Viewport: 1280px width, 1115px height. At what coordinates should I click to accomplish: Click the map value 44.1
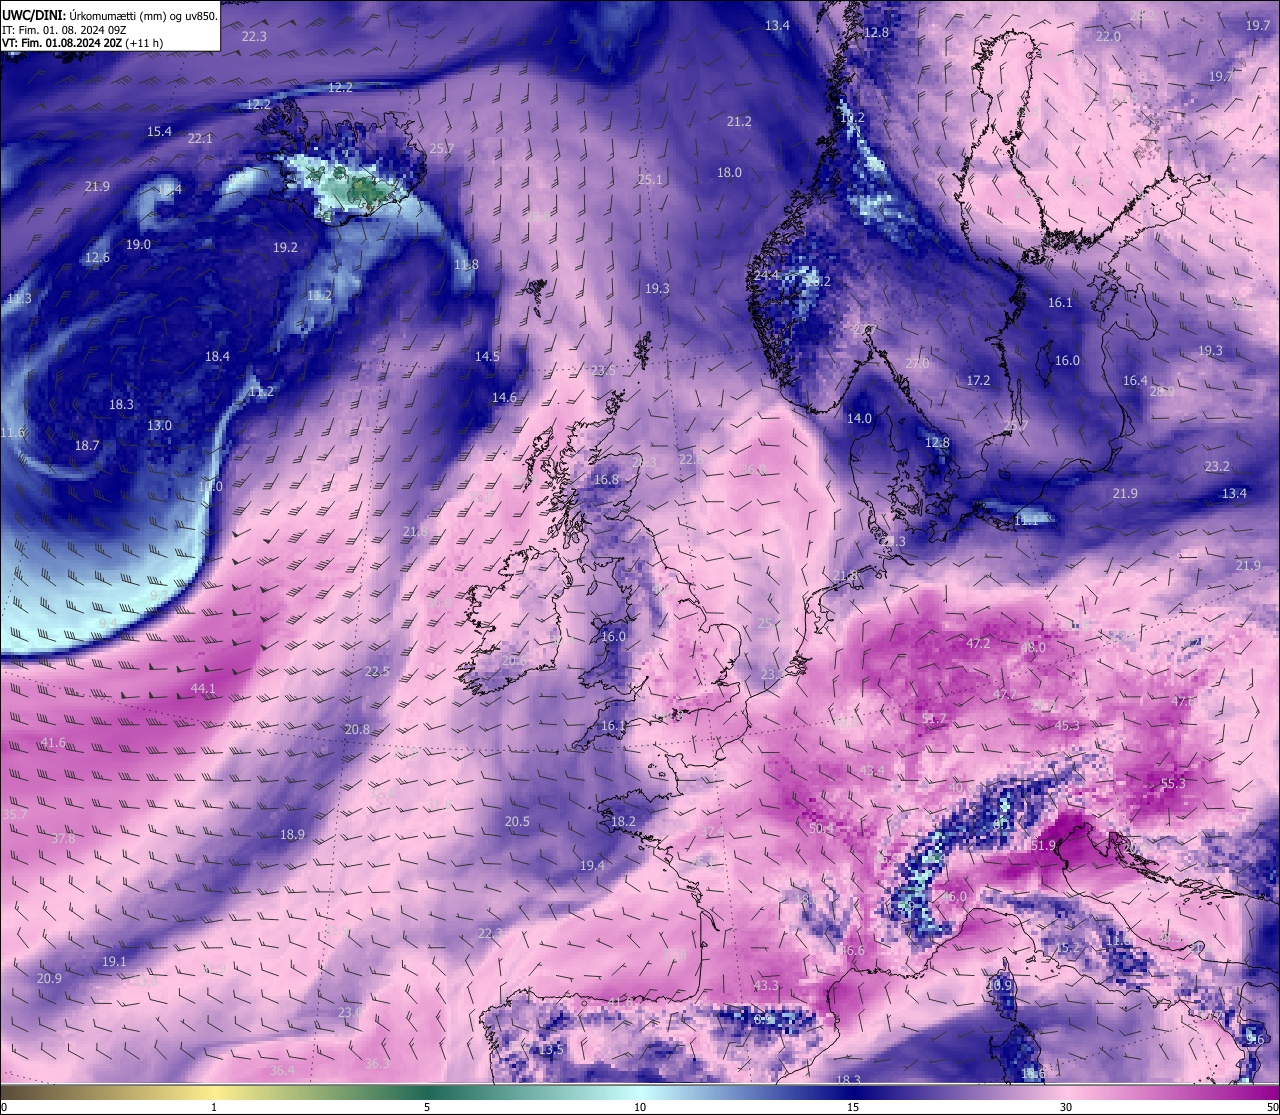(x=203, y=689)
